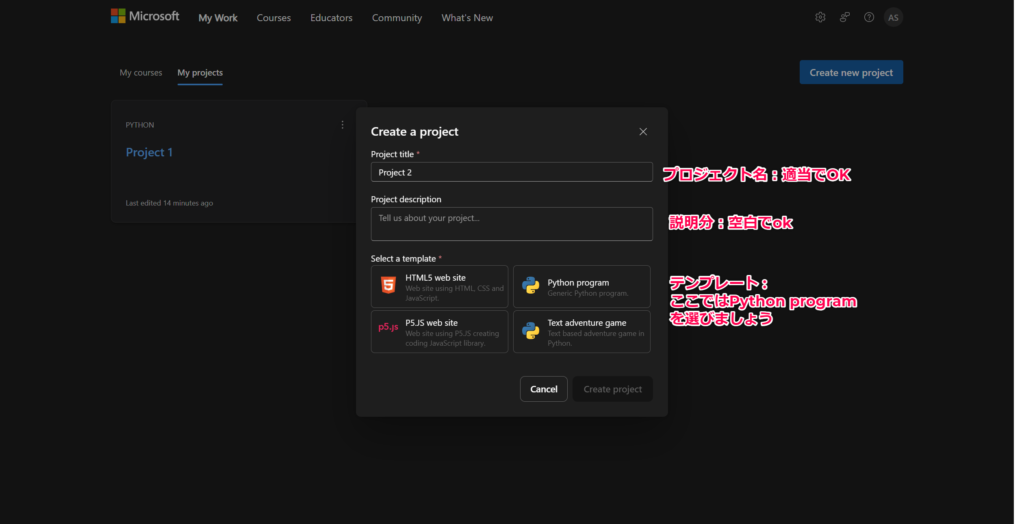The width and height of the screenshot is (1024, 524).
Task: Open settings via the gear icon
Action: pyautogui.click(x=820, y=17)
